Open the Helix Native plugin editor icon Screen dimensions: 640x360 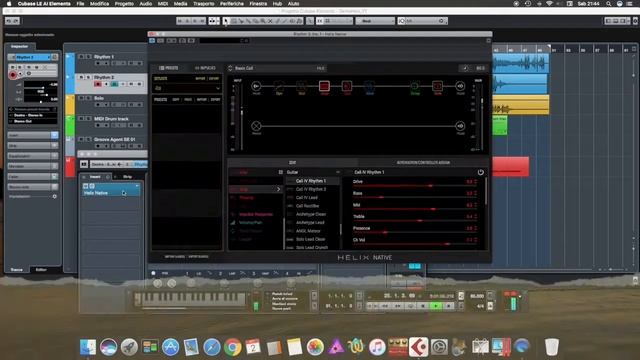(x=92, y=186)
